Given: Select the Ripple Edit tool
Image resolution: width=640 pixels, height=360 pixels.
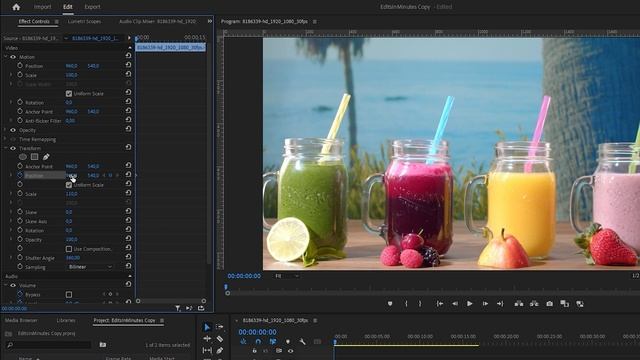Looking at the screenshot, I should click(207, 339).
